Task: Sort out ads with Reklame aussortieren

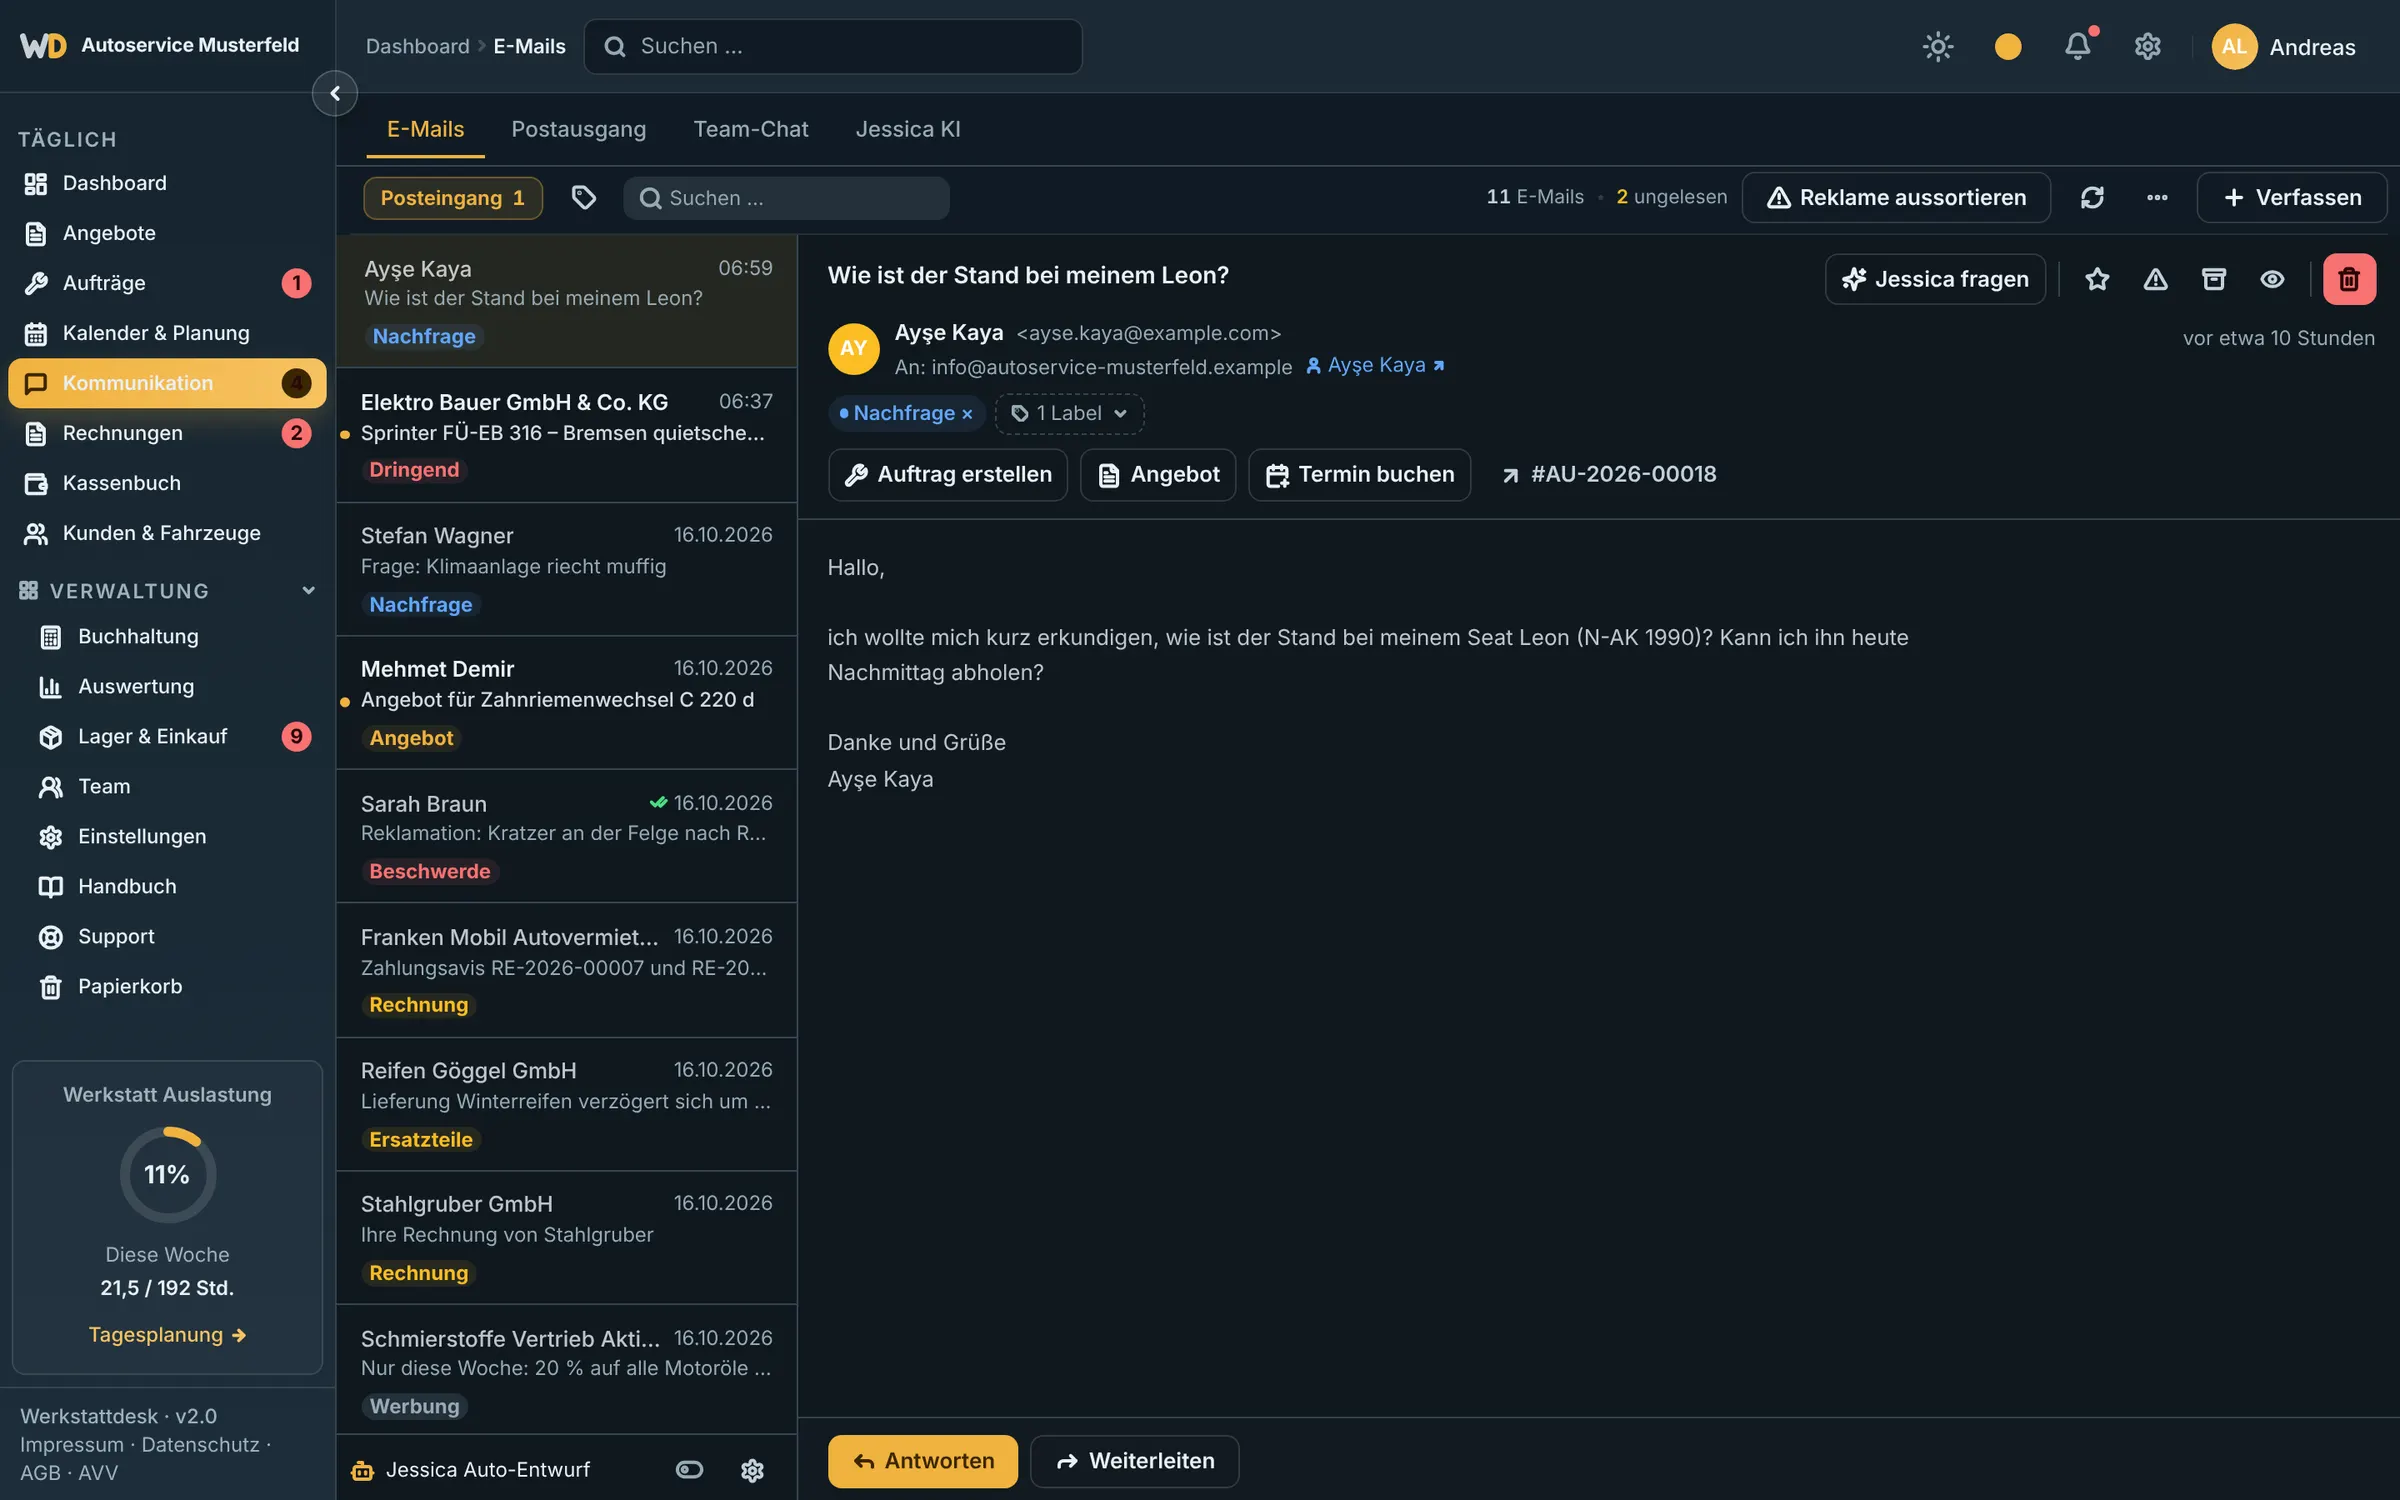Action: click(x=1896, y=198)
